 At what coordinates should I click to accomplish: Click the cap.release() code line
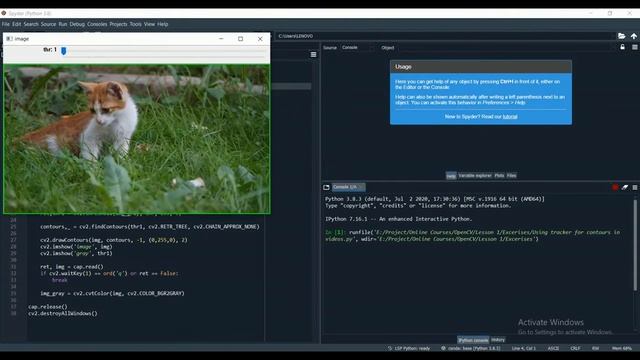48,307
